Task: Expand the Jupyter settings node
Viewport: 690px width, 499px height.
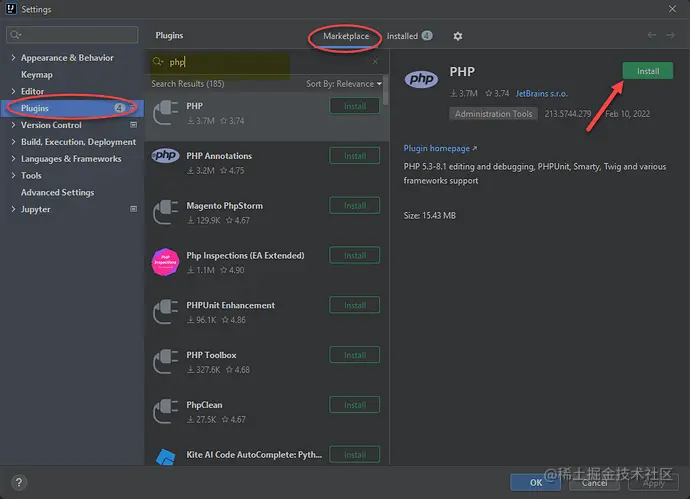Action: point(13,209)
